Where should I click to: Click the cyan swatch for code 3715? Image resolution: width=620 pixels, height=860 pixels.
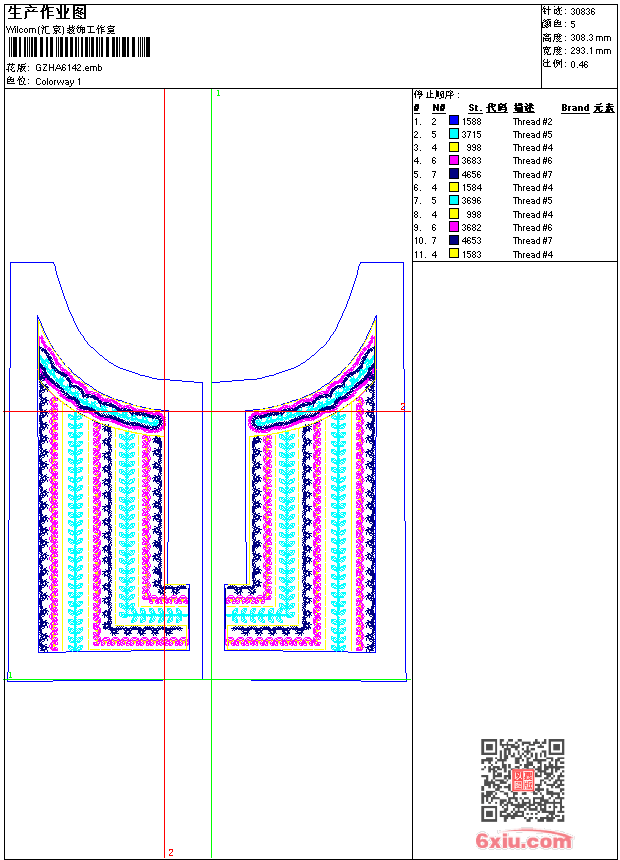pos(454,134)
